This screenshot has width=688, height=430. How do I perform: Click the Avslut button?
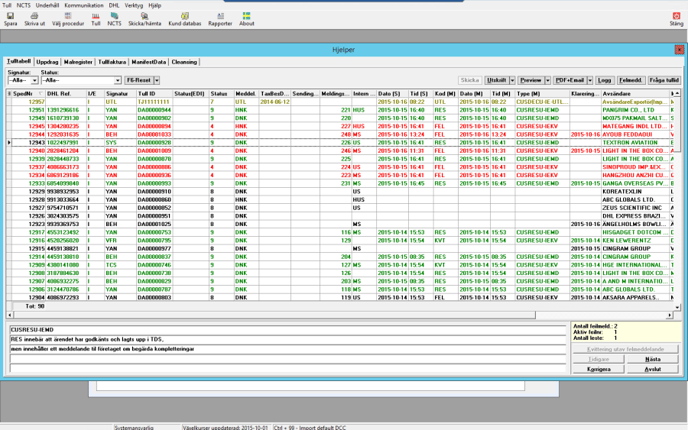point(652,369)
